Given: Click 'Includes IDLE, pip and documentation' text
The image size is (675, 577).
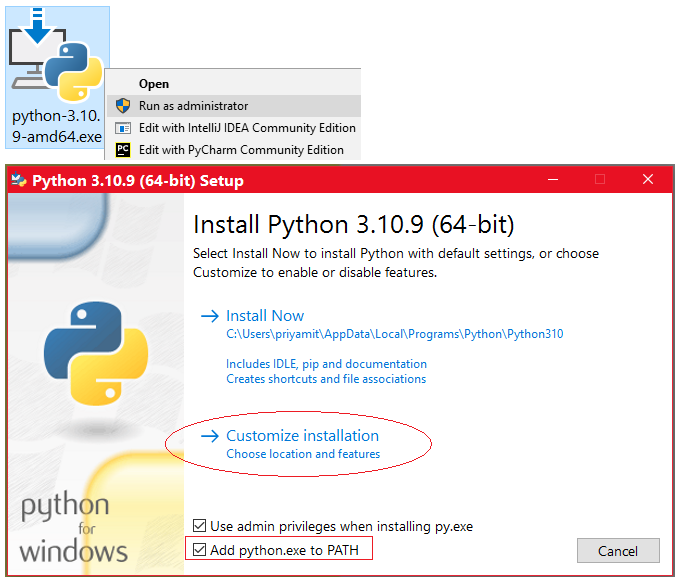Looking at the screenshot, I should tap(326, 364).
